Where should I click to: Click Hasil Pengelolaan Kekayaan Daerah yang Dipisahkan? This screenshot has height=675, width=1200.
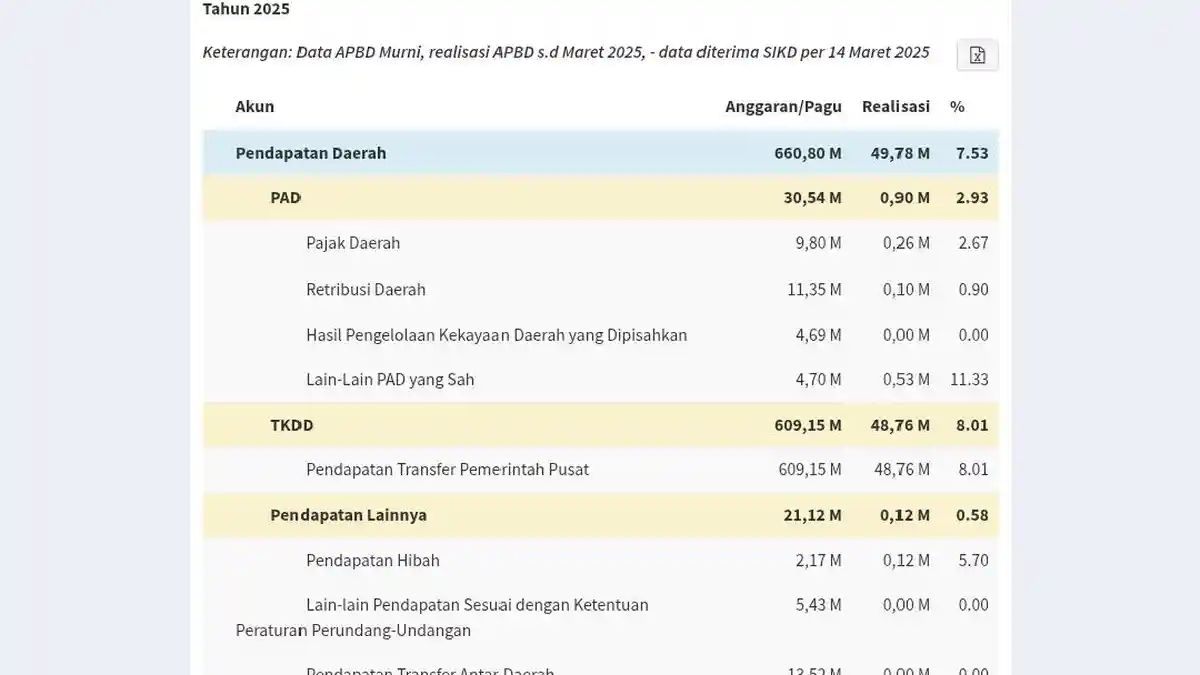tap(496, 335)
